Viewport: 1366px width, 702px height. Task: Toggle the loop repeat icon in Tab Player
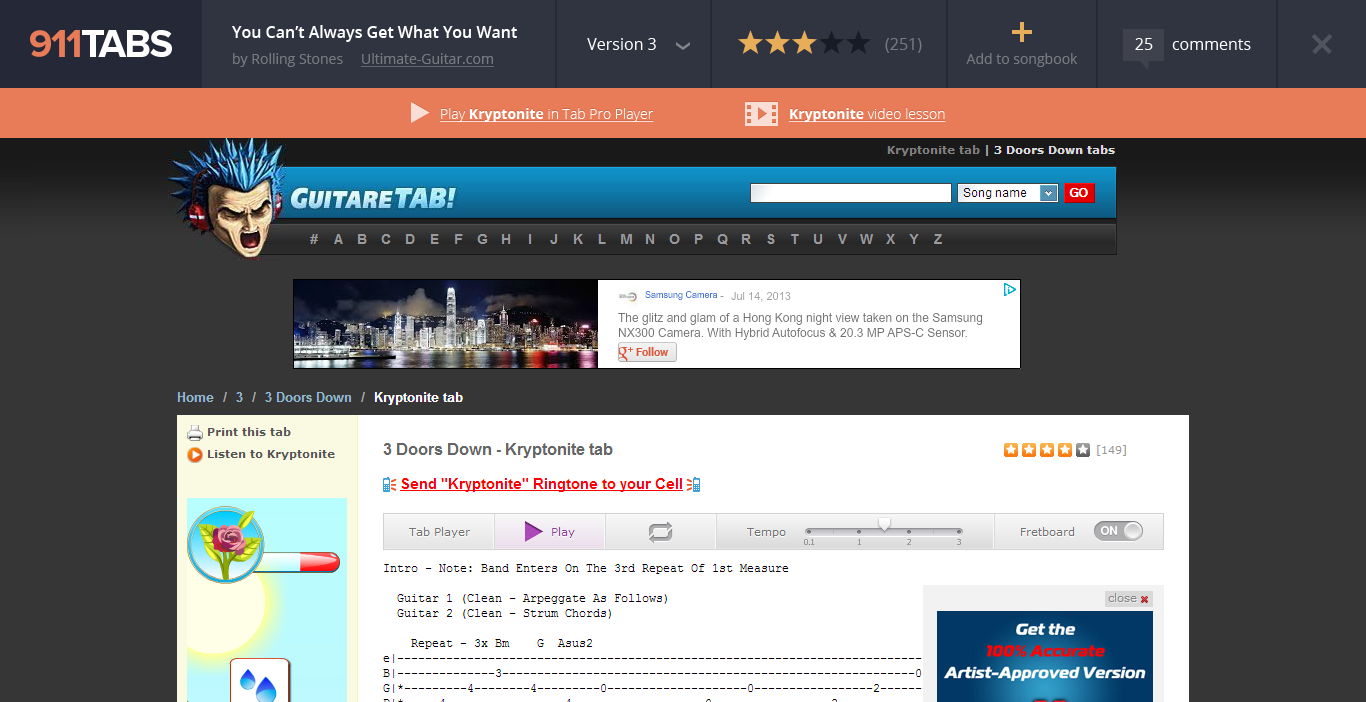(x=660, y=532)
